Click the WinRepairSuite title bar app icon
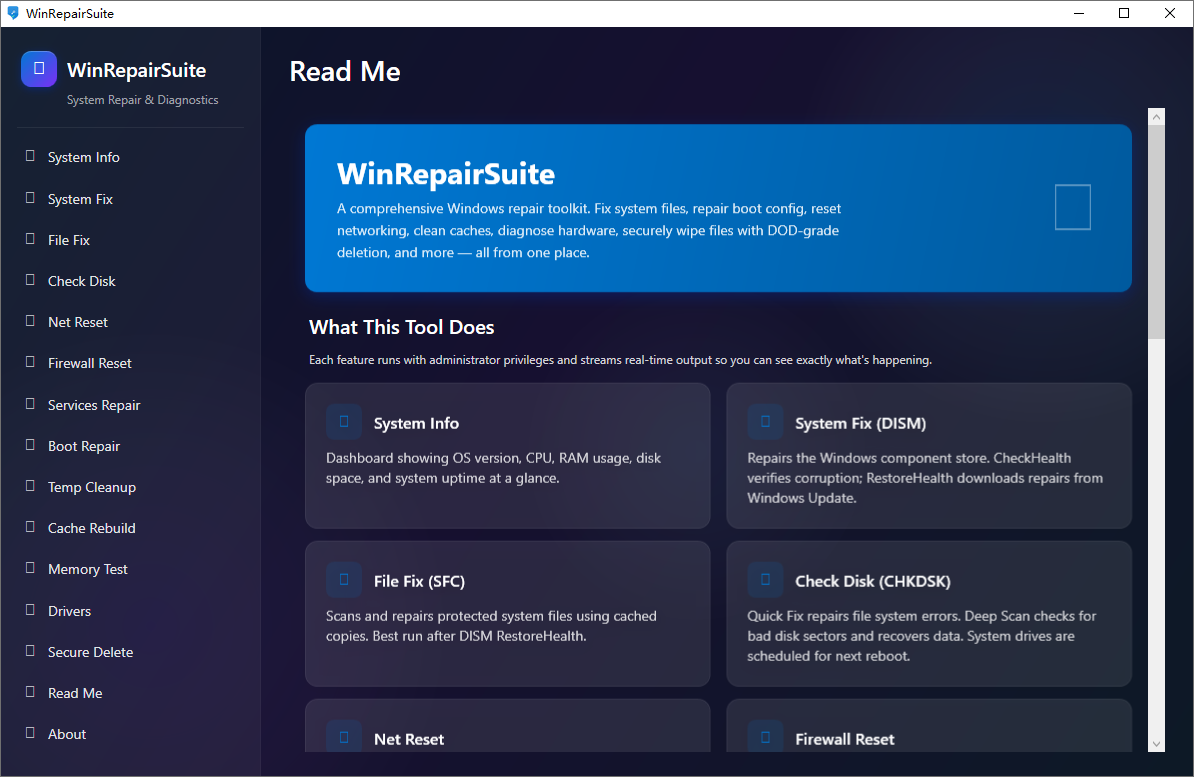Screen dimensions: 1194x777 [x=13, y=13]
